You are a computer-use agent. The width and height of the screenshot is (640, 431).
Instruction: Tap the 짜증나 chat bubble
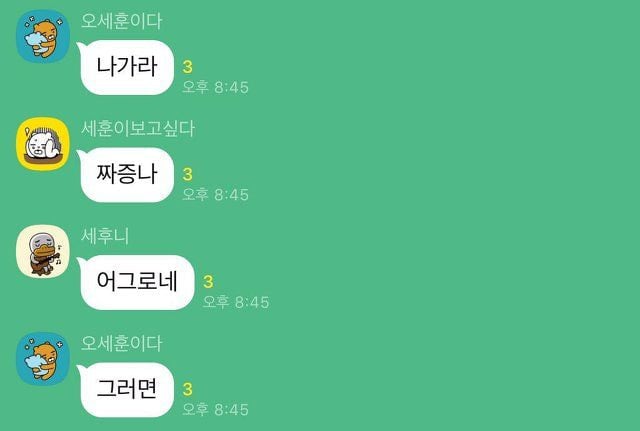[126, 175]
